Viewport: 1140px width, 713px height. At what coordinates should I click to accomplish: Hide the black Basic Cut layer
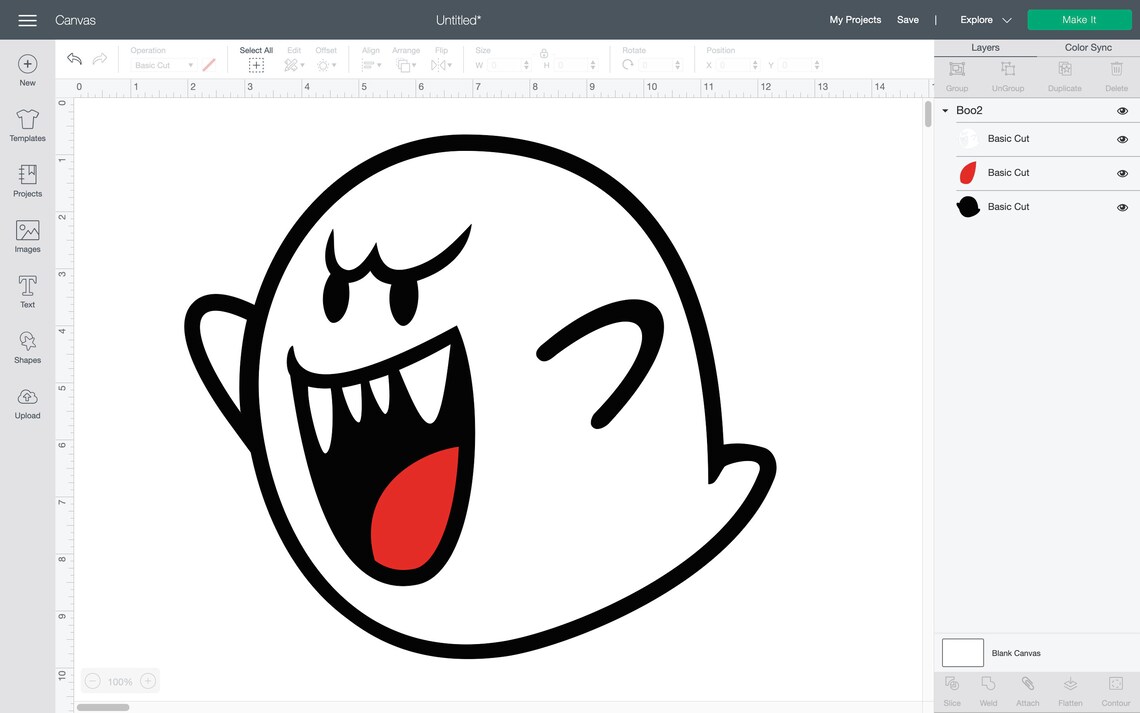[x=1122, y=207]
